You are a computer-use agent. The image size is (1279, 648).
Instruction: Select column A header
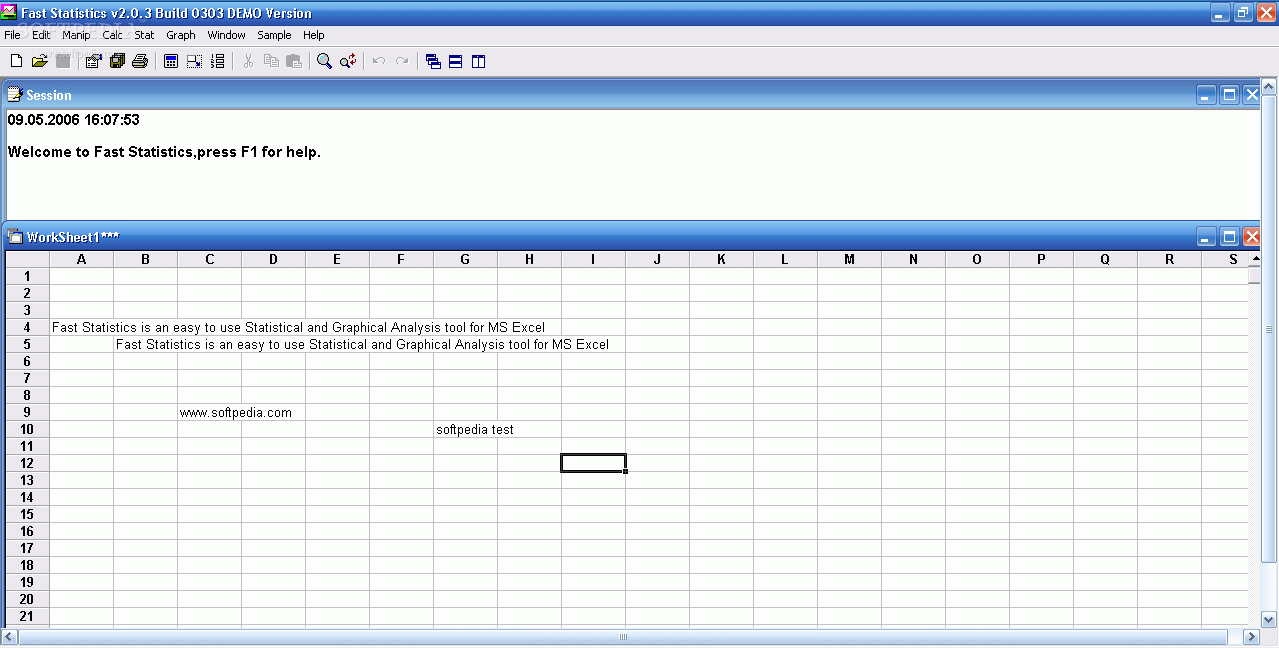point(81,259)
